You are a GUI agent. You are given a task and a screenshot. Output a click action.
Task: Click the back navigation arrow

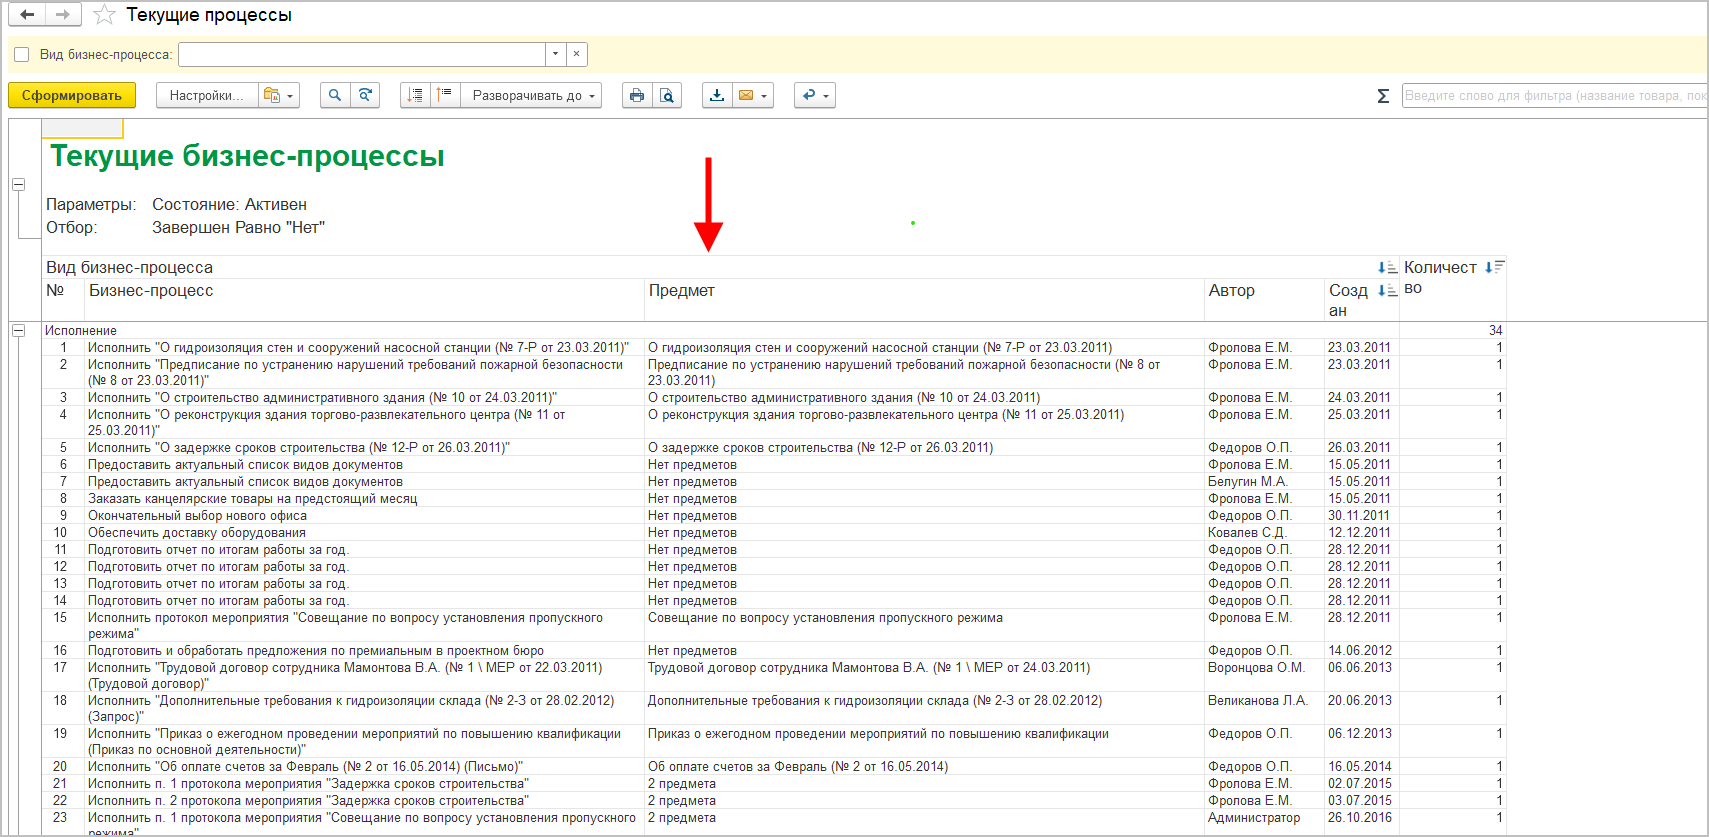[x=27, y=15]
